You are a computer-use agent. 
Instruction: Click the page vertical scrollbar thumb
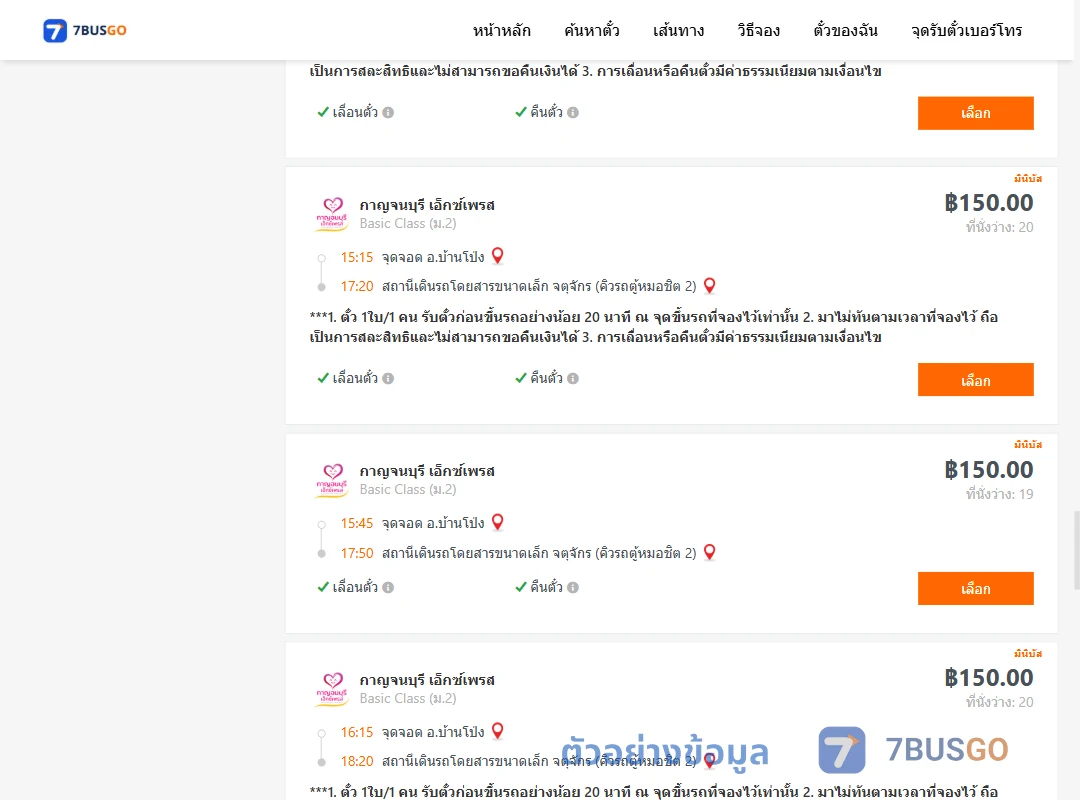(1077, 550)
